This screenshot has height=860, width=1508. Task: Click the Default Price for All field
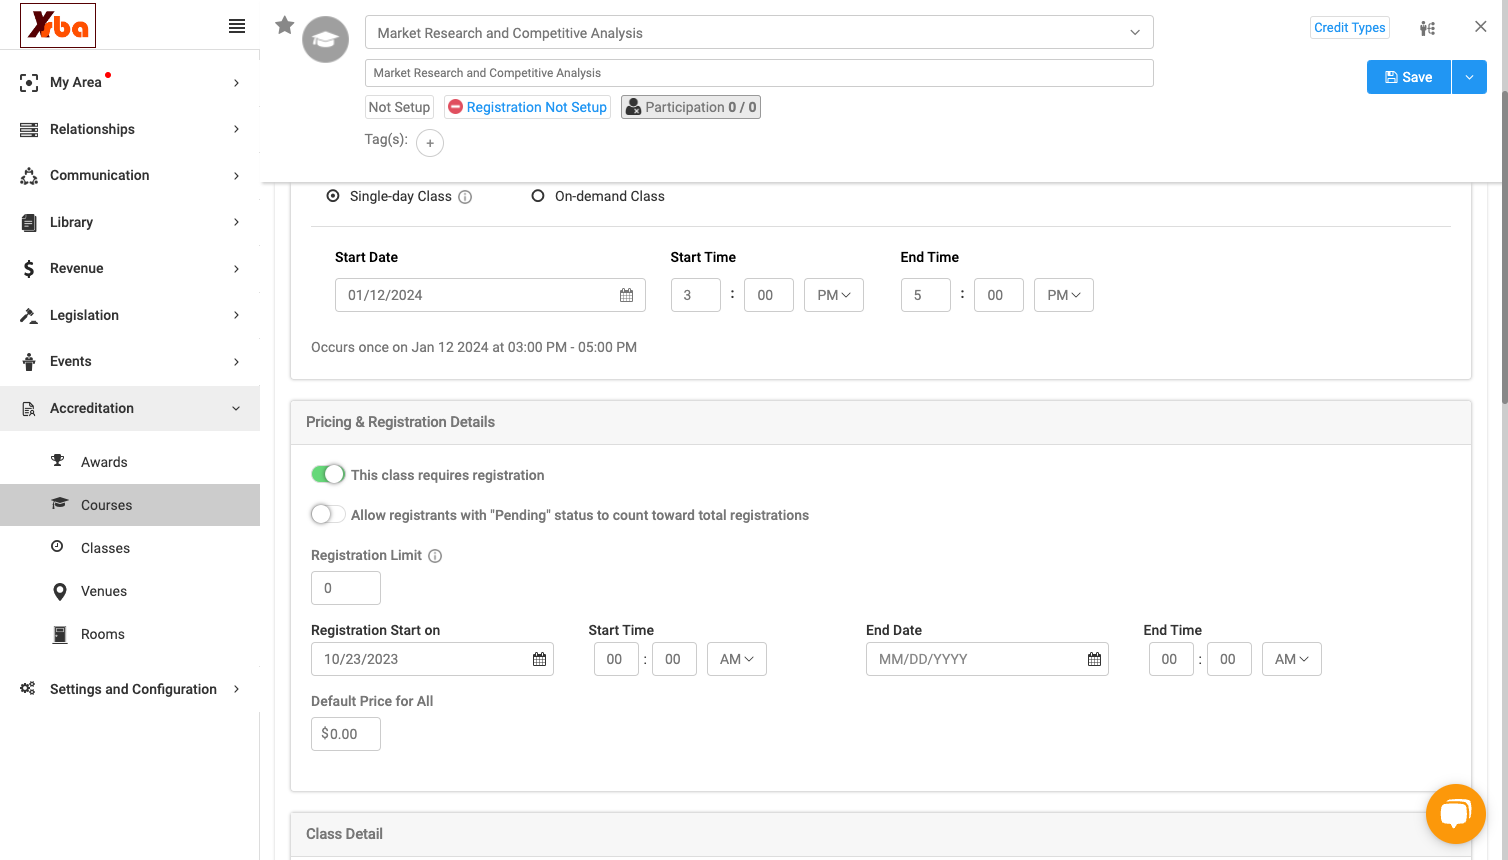(346, 734)
